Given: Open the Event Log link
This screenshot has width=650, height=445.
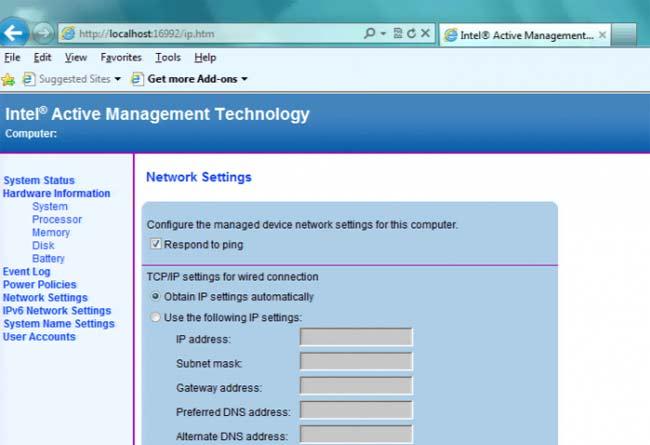Looking at the screenshot, I should pos(27,272).
